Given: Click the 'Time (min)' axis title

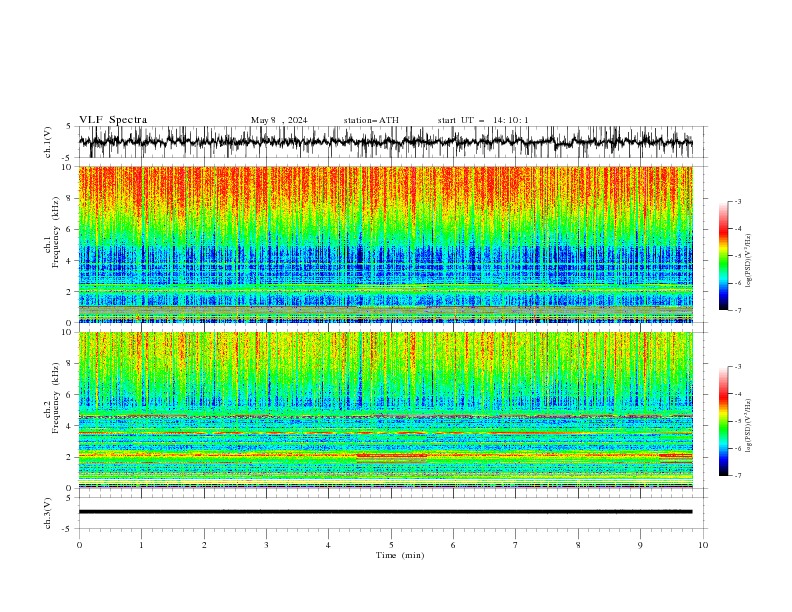Looking at the screenshot, I should (400, 555).
